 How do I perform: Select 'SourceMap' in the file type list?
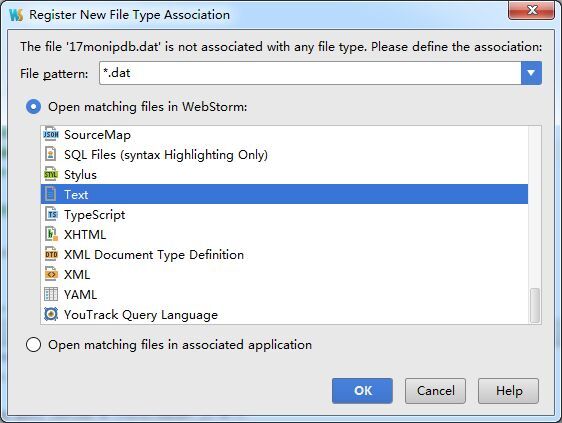[284, 134]
